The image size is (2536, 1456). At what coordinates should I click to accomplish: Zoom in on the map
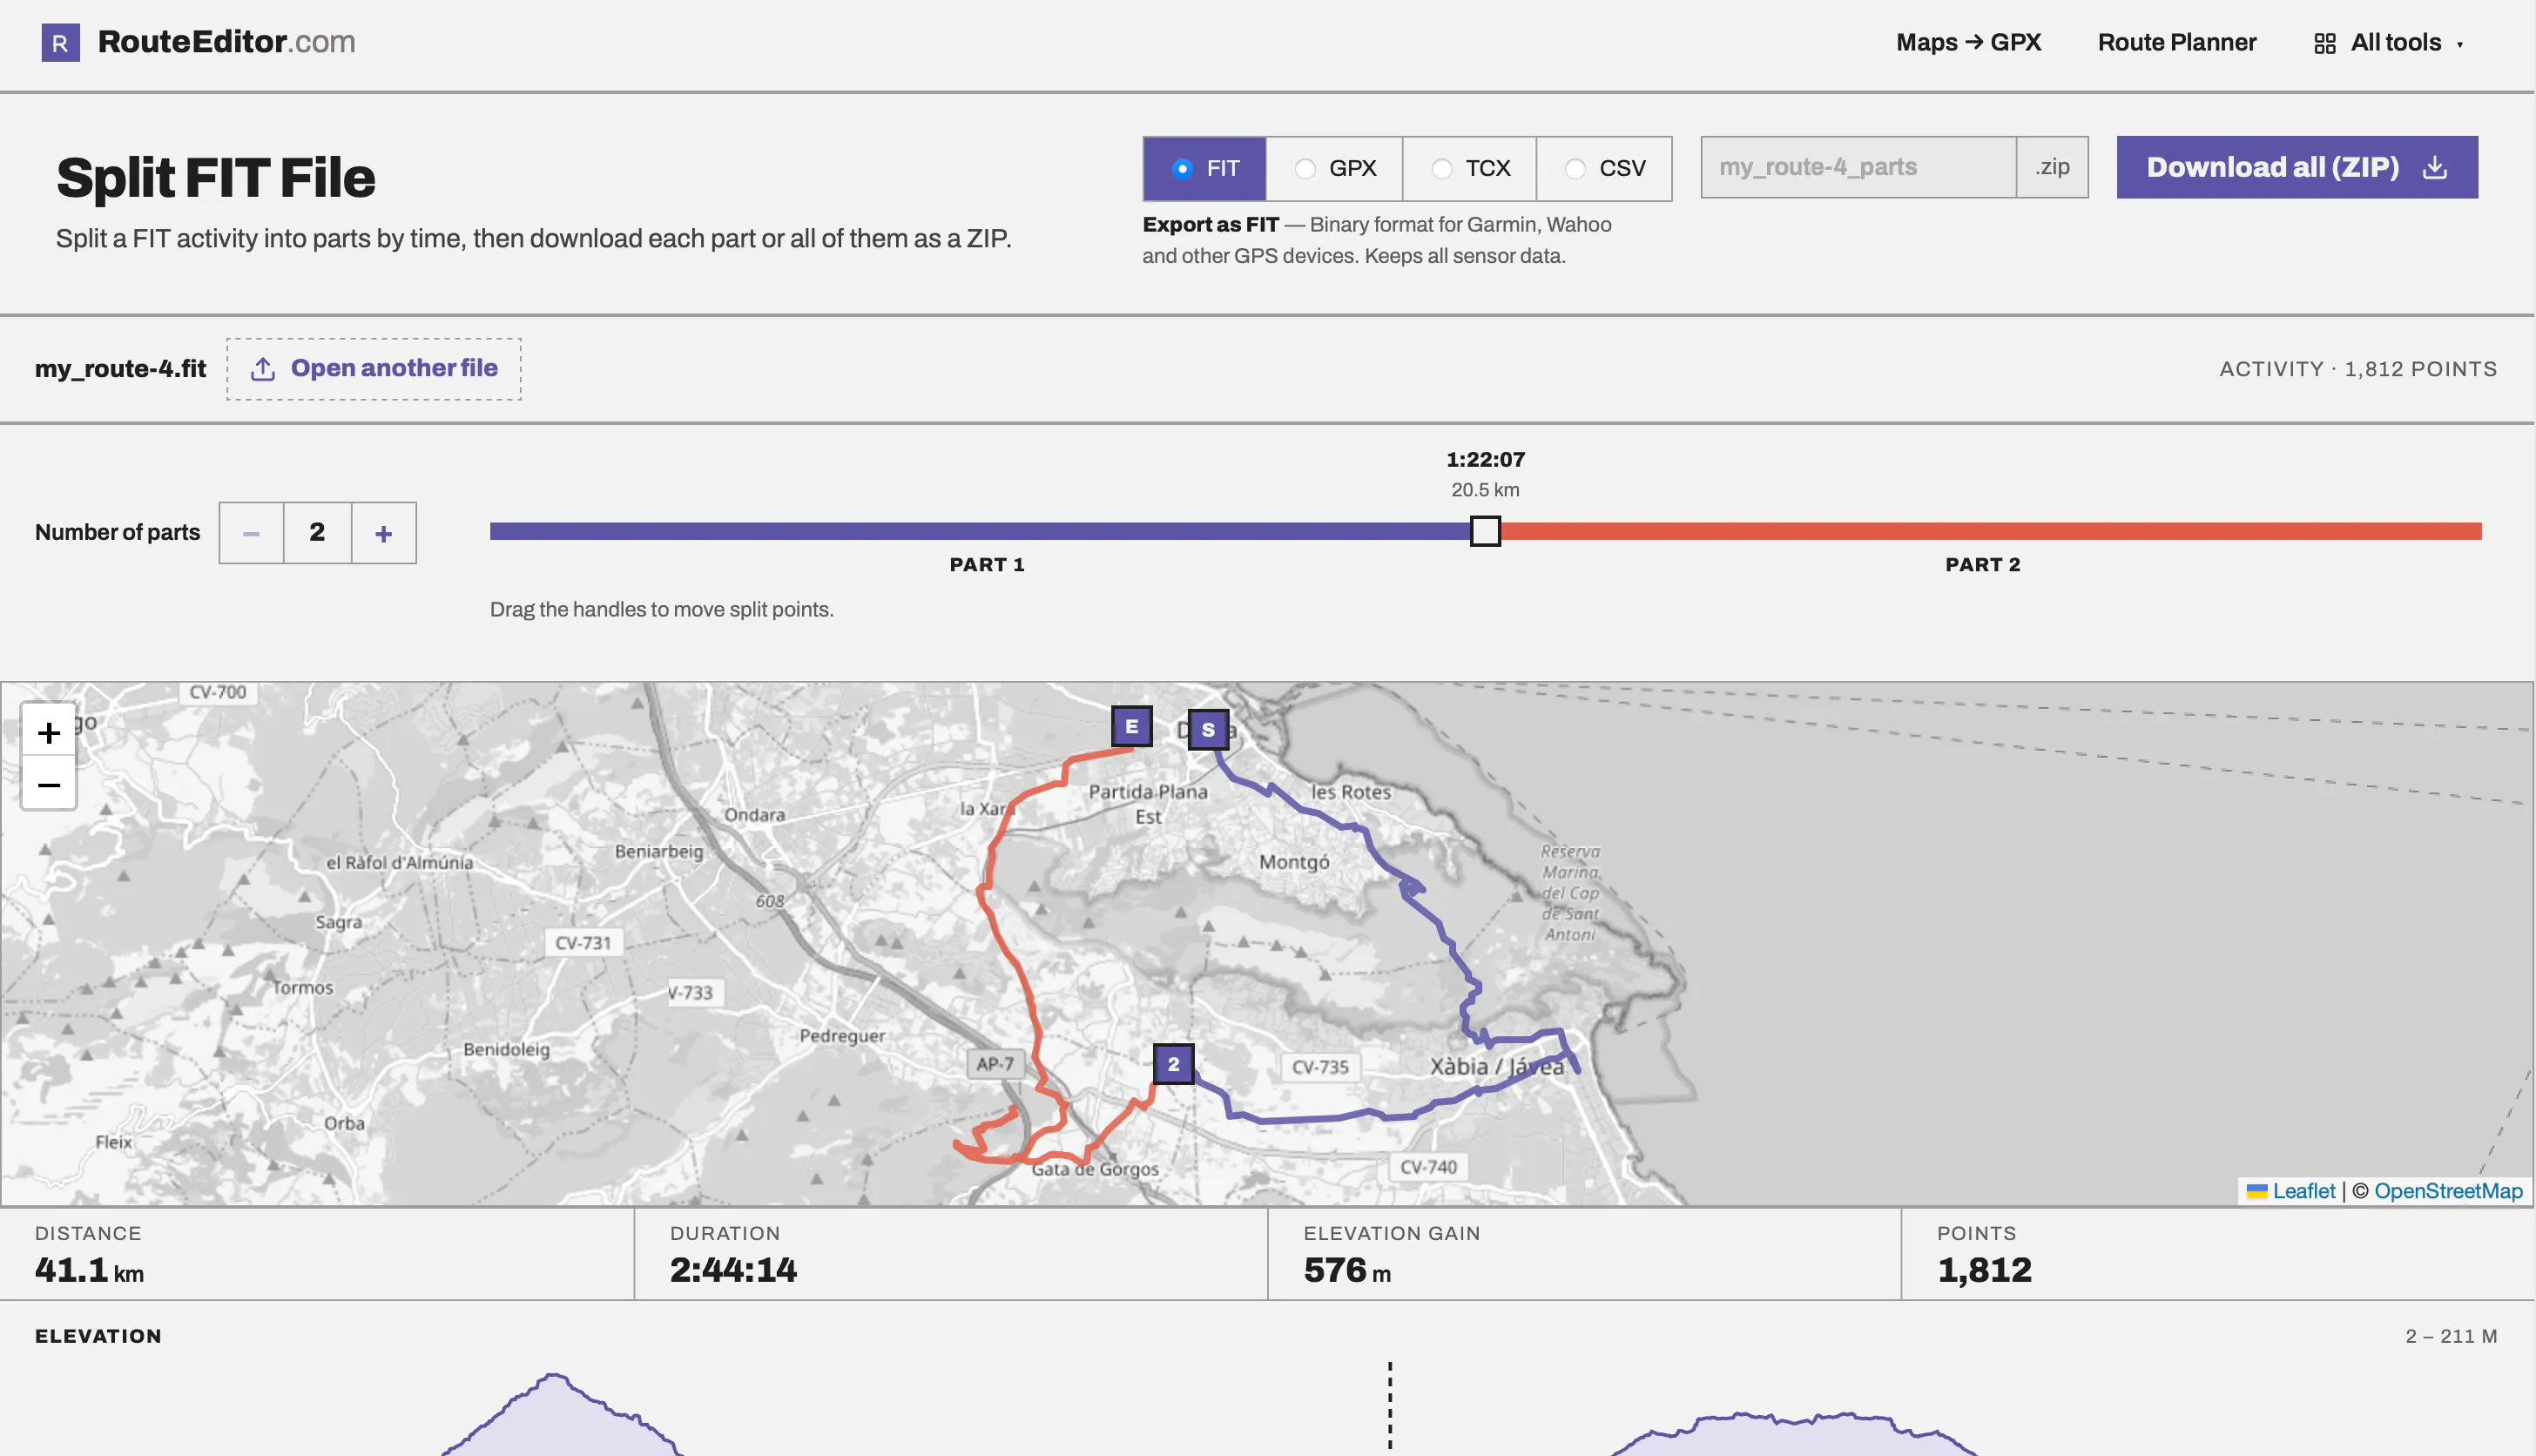(49, 733)
